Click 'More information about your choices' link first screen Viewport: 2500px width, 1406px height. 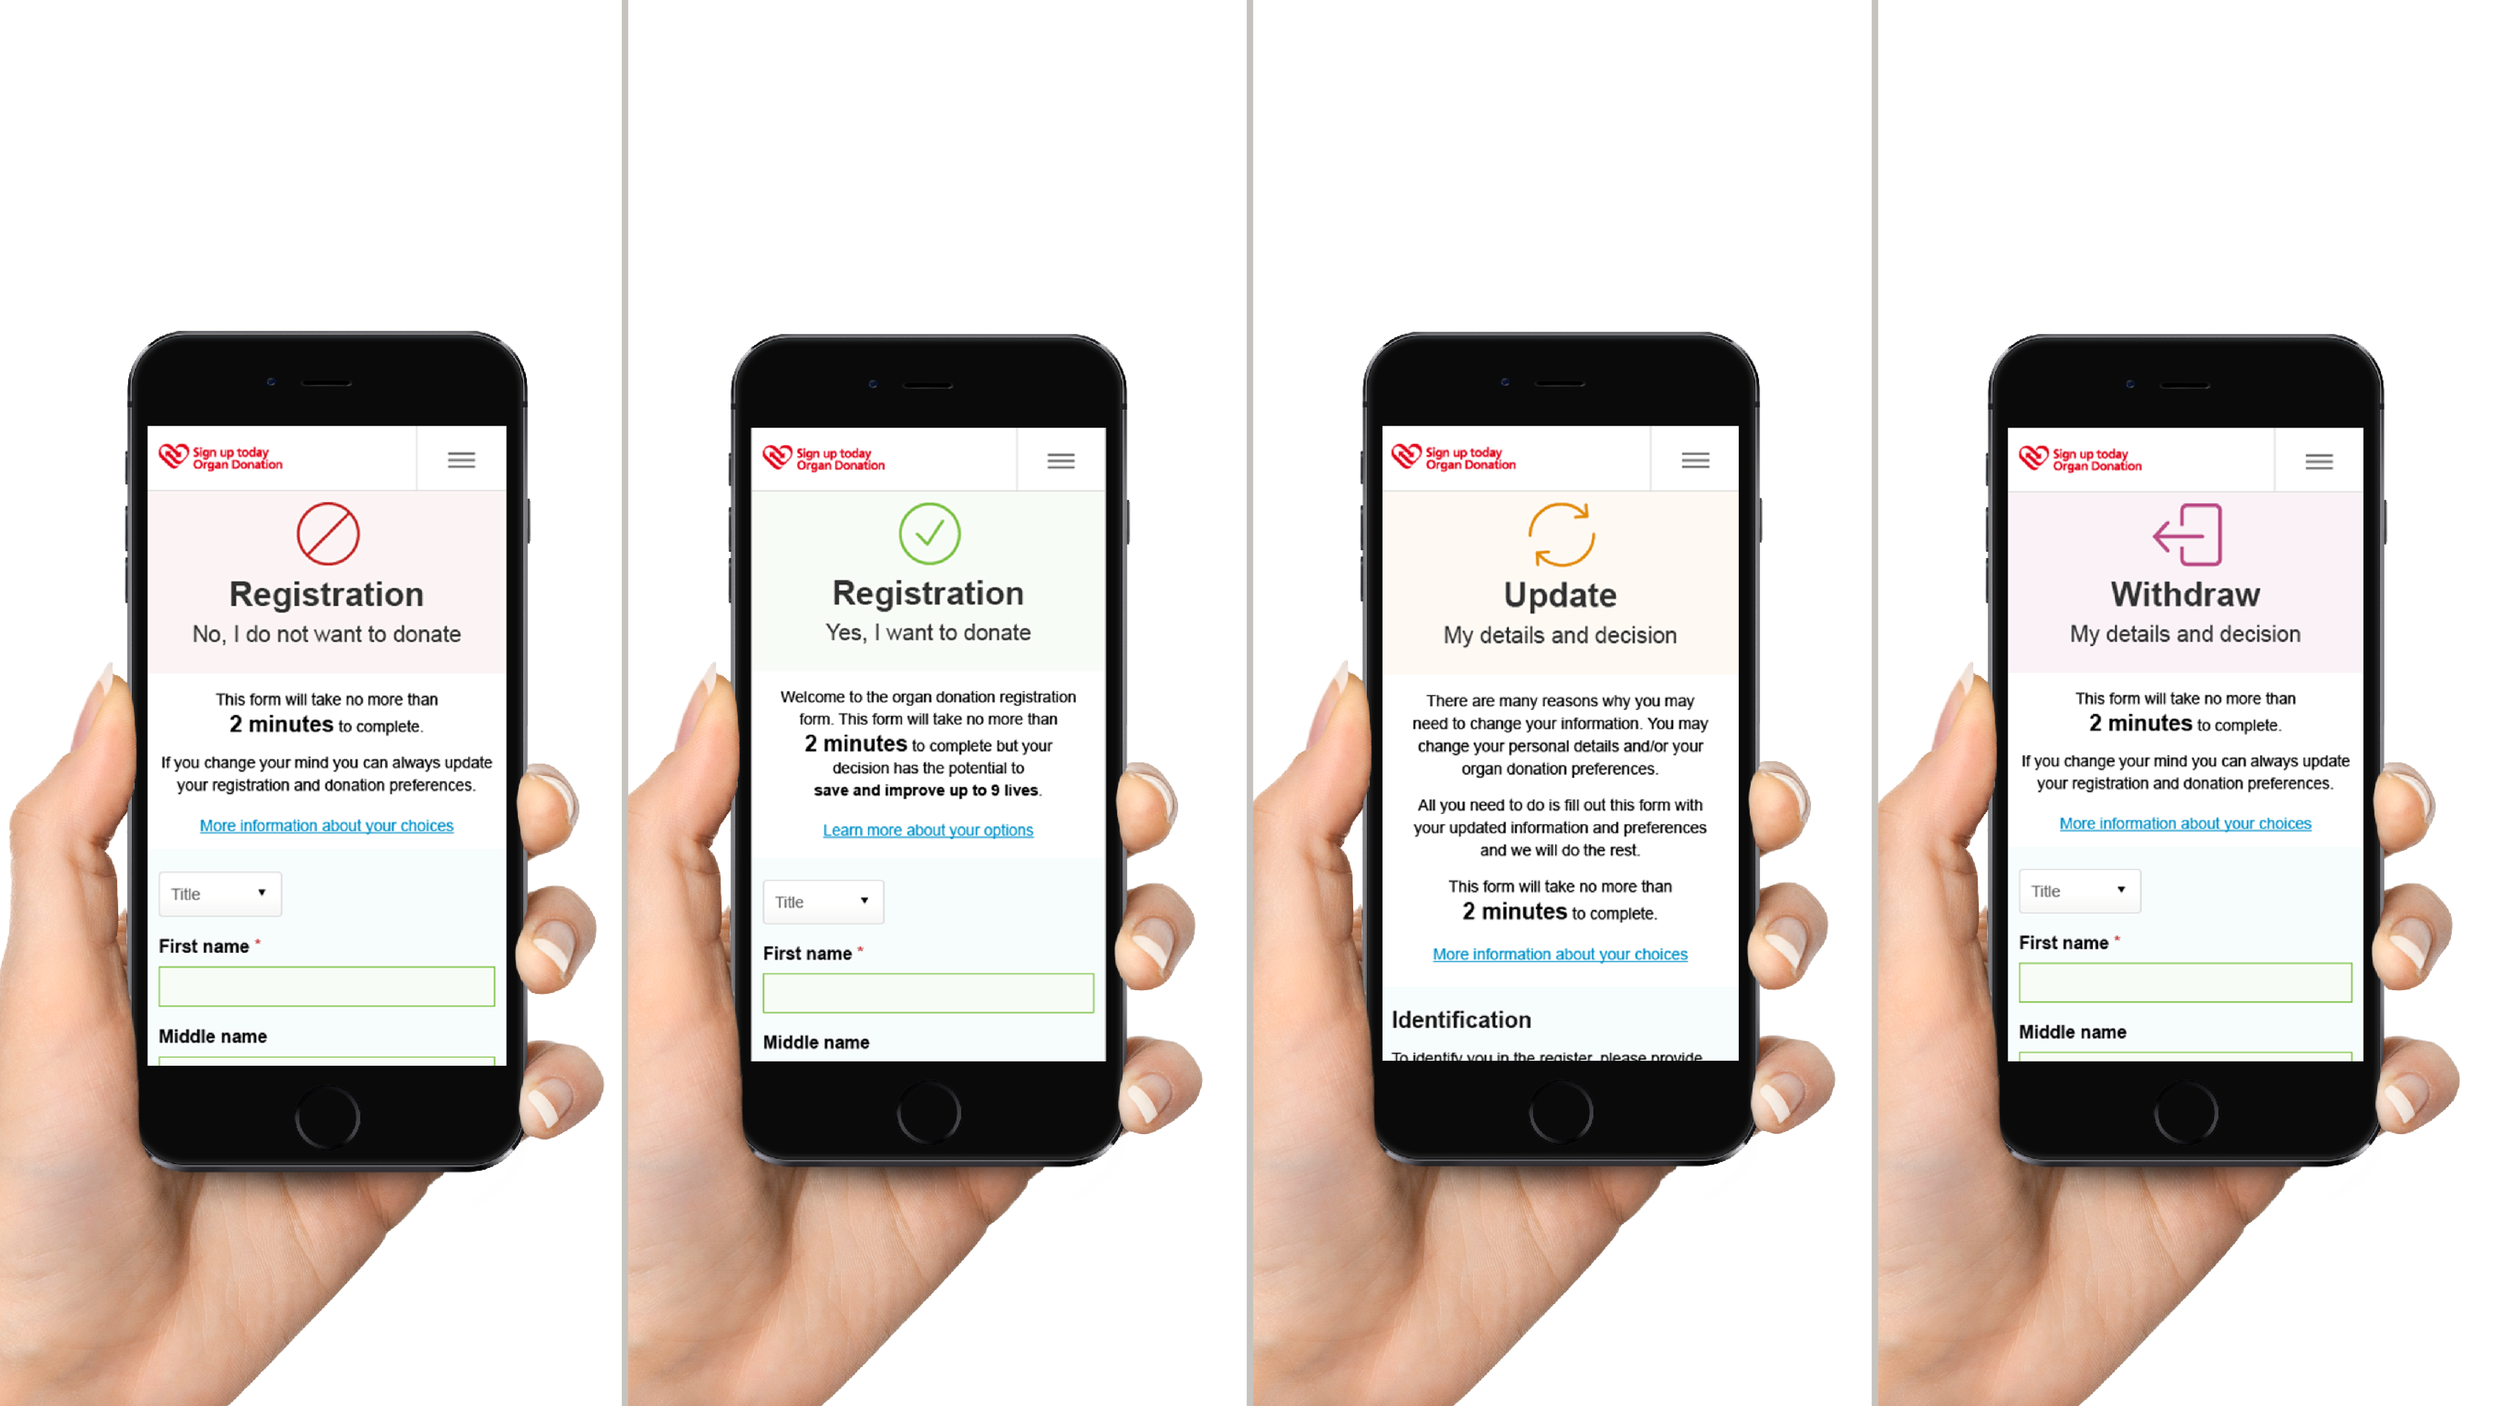pyautogui.click(x=326, y=826)
